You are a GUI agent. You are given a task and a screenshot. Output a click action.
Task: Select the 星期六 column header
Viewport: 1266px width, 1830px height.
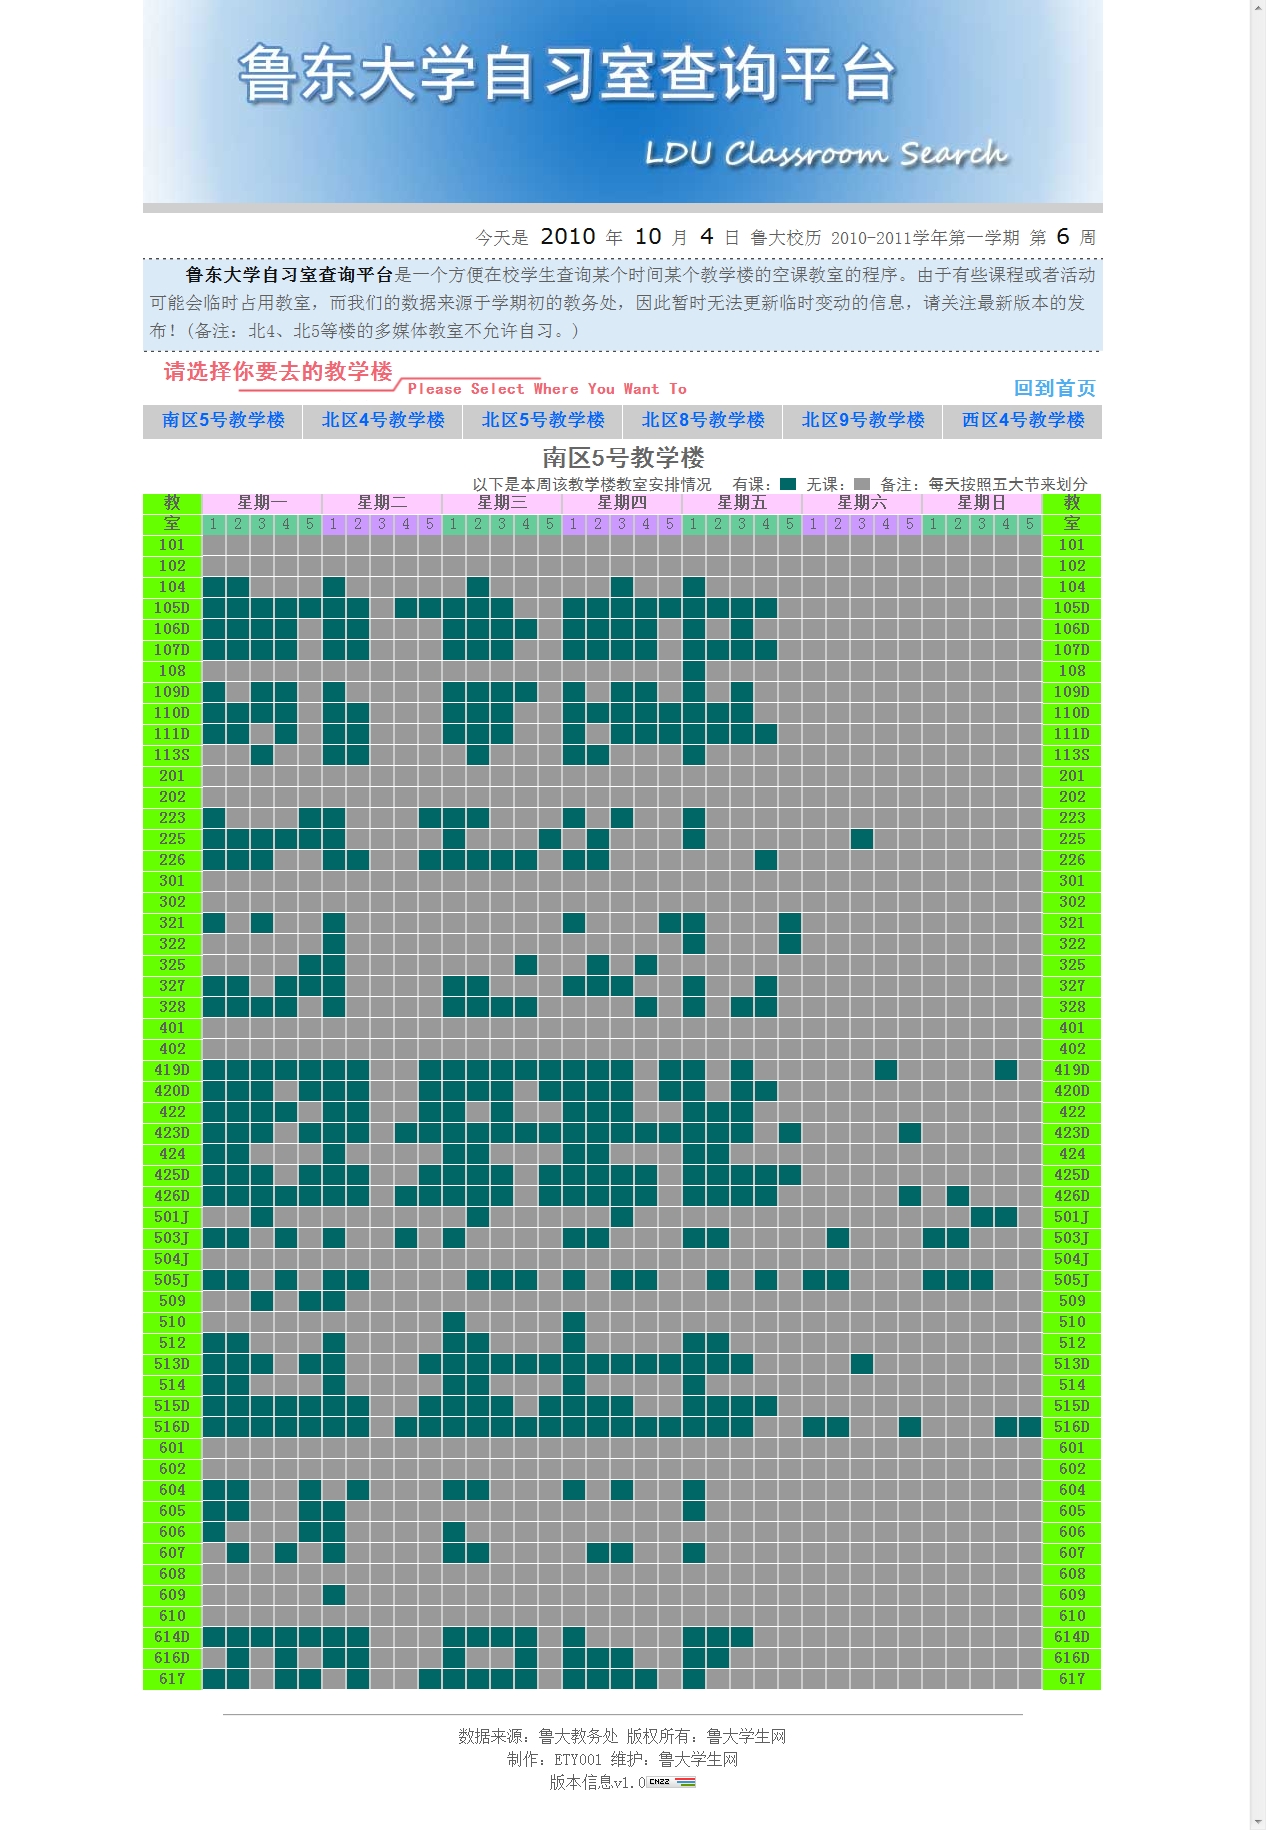pos(862,503)
